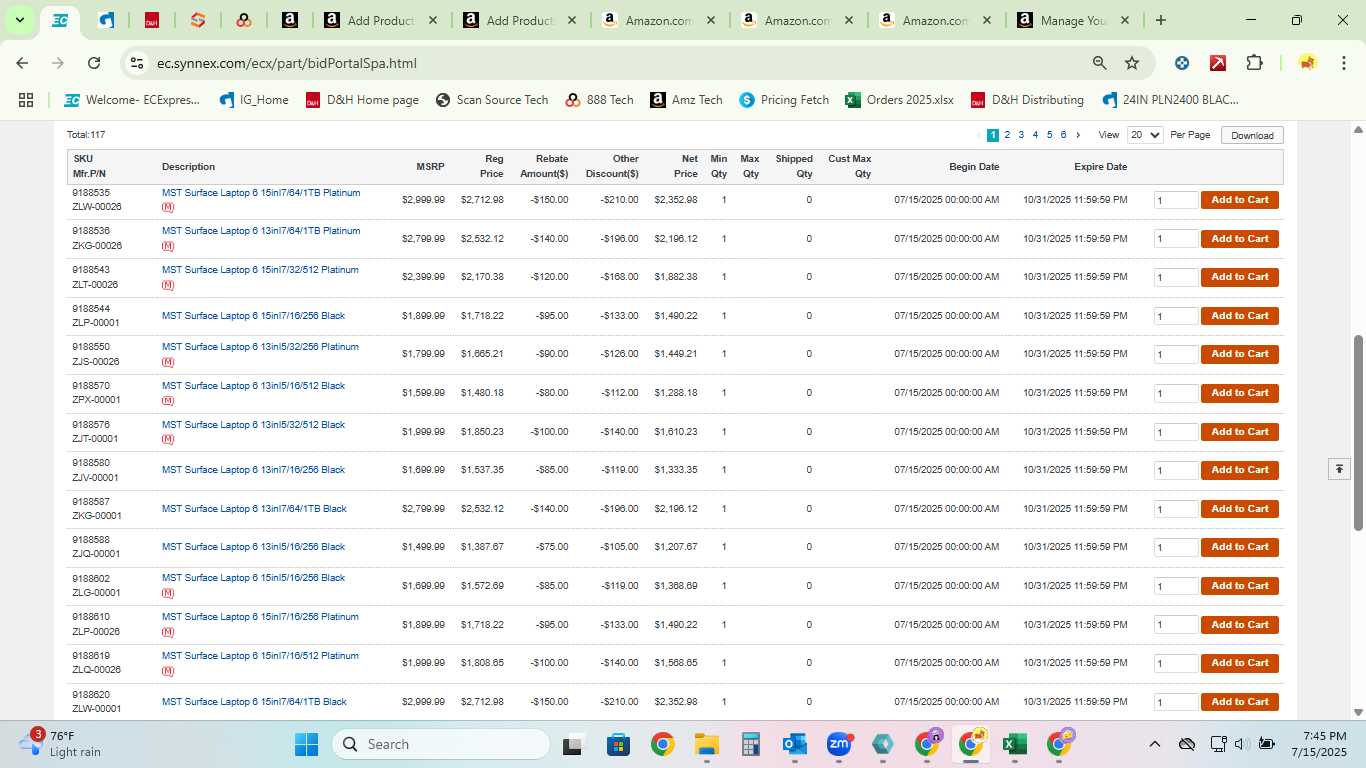This screenshot has width=1366, height=768.
Task: Add SKU 9188544 to cart
Action: 1239,316
